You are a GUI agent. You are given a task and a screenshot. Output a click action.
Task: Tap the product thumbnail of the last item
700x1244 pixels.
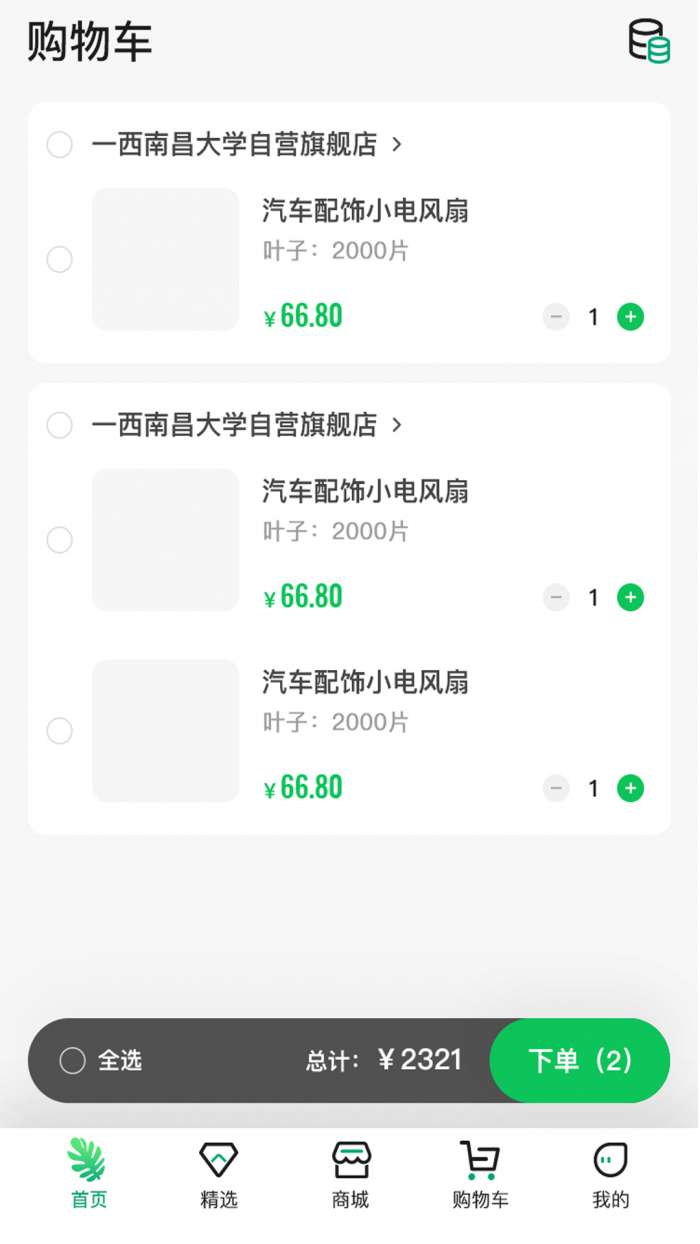point(166,731)
